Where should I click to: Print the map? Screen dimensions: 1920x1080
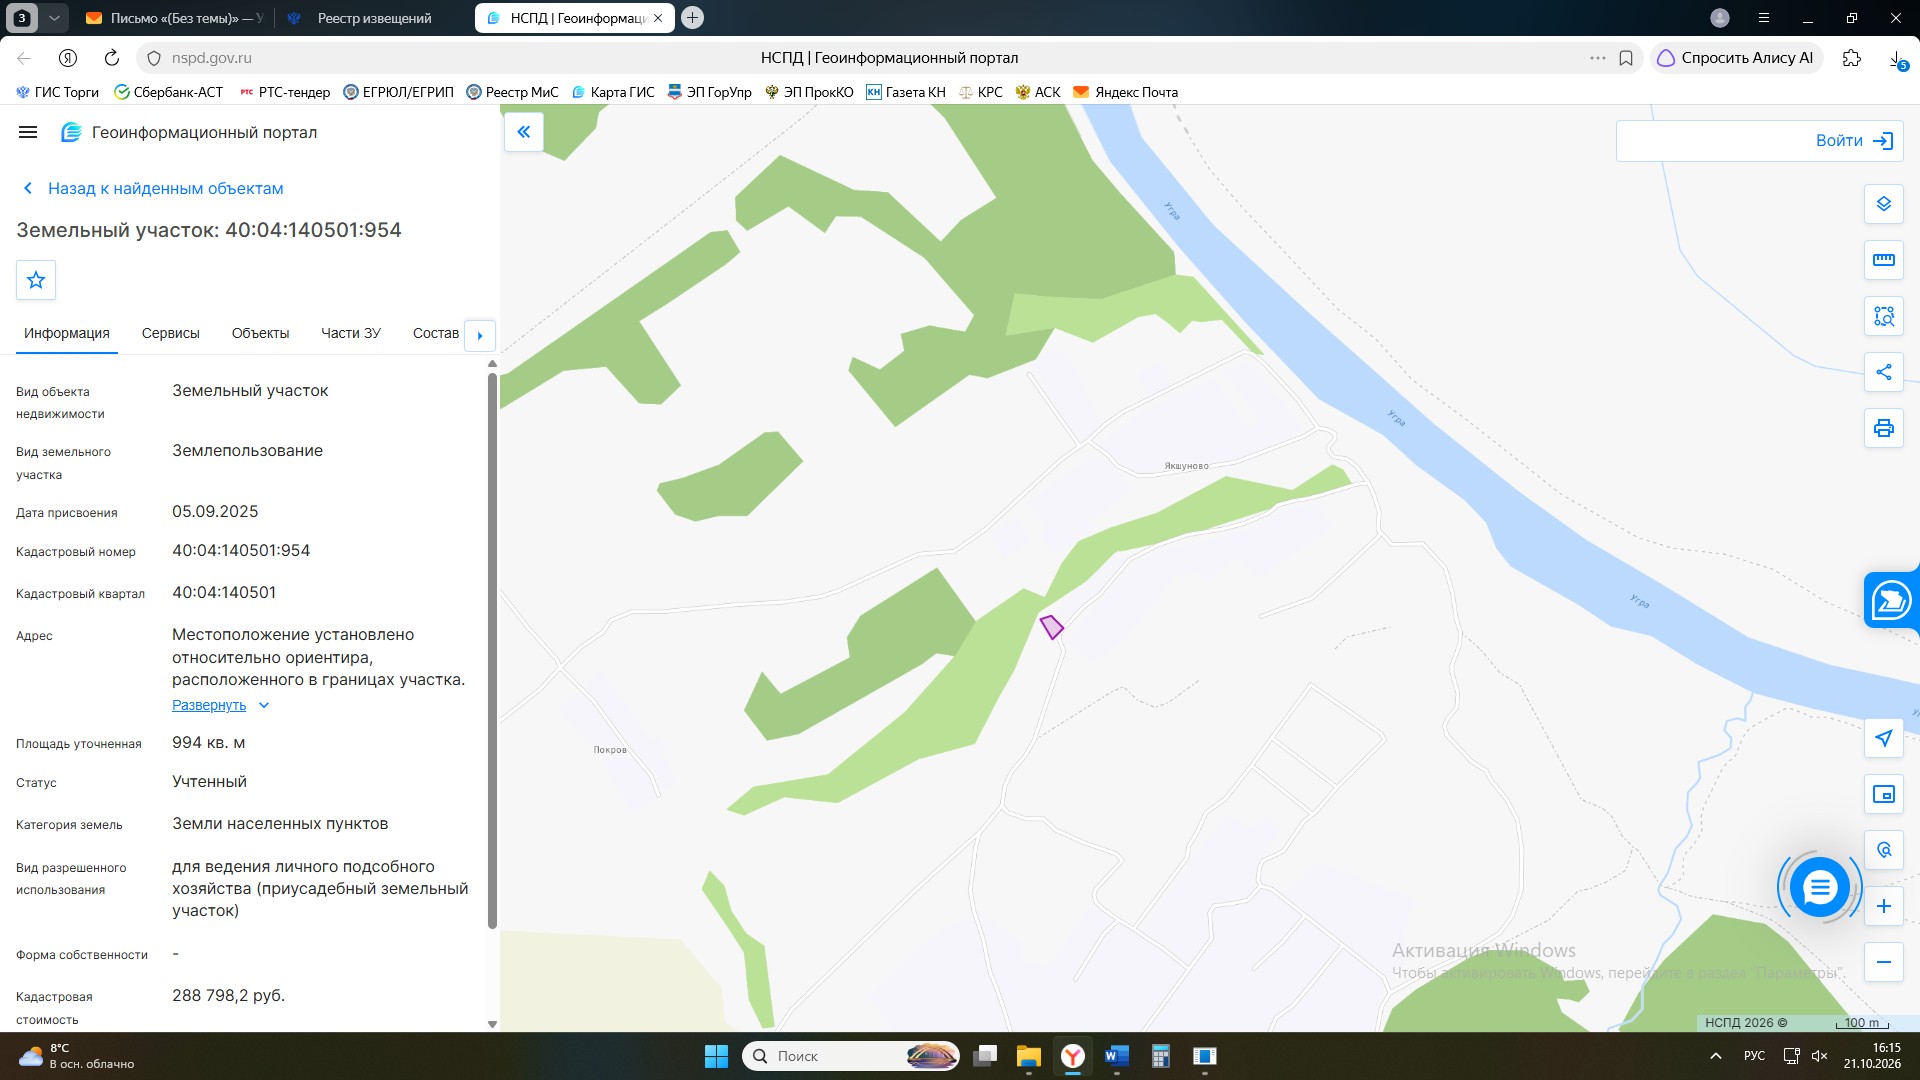(1883, 428)
